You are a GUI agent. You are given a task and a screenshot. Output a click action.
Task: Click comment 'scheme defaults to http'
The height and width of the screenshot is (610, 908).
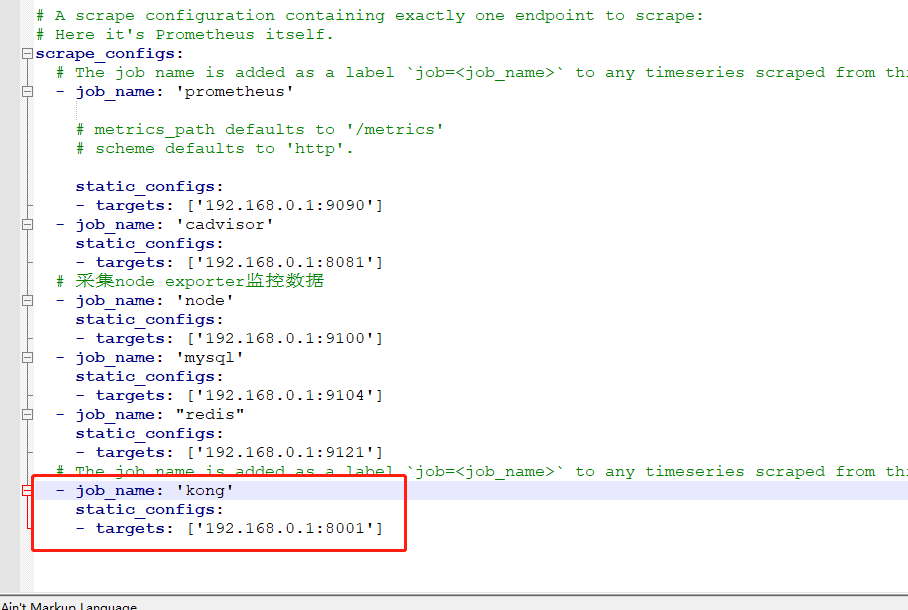(214, 149)
